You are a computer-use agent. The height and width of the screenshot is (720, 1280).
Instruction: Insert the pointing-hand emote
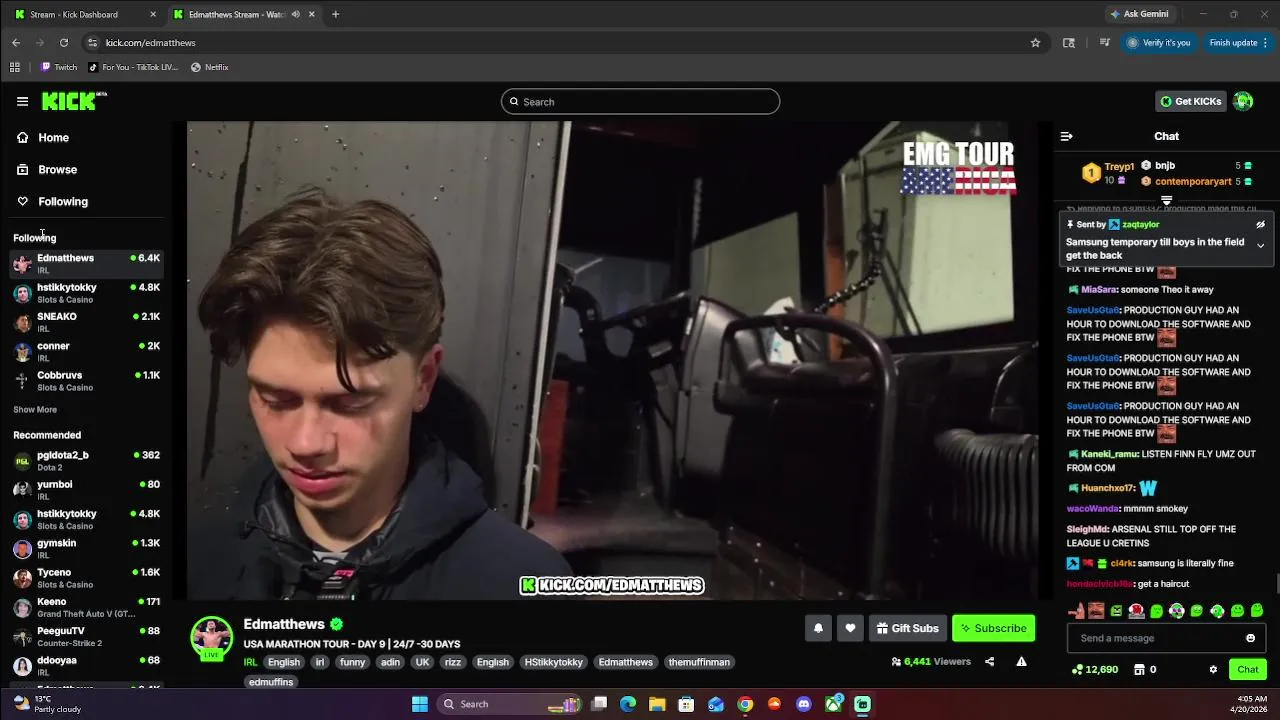click(x=1076, y=611)
